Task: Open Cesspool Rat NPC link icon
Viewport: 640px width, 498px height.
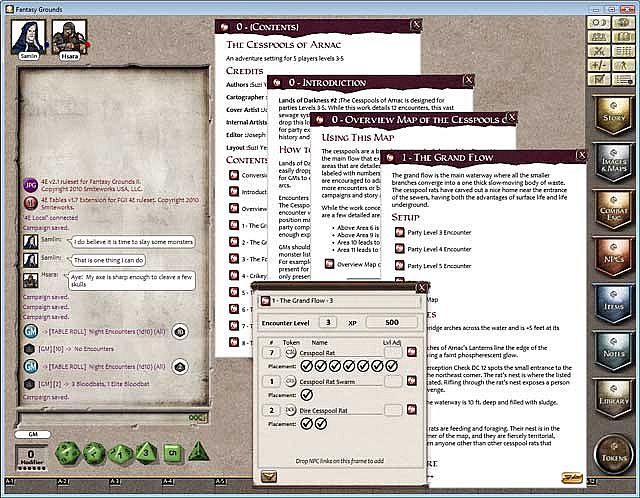Action: pyautogui.click(x=411, y=351)
